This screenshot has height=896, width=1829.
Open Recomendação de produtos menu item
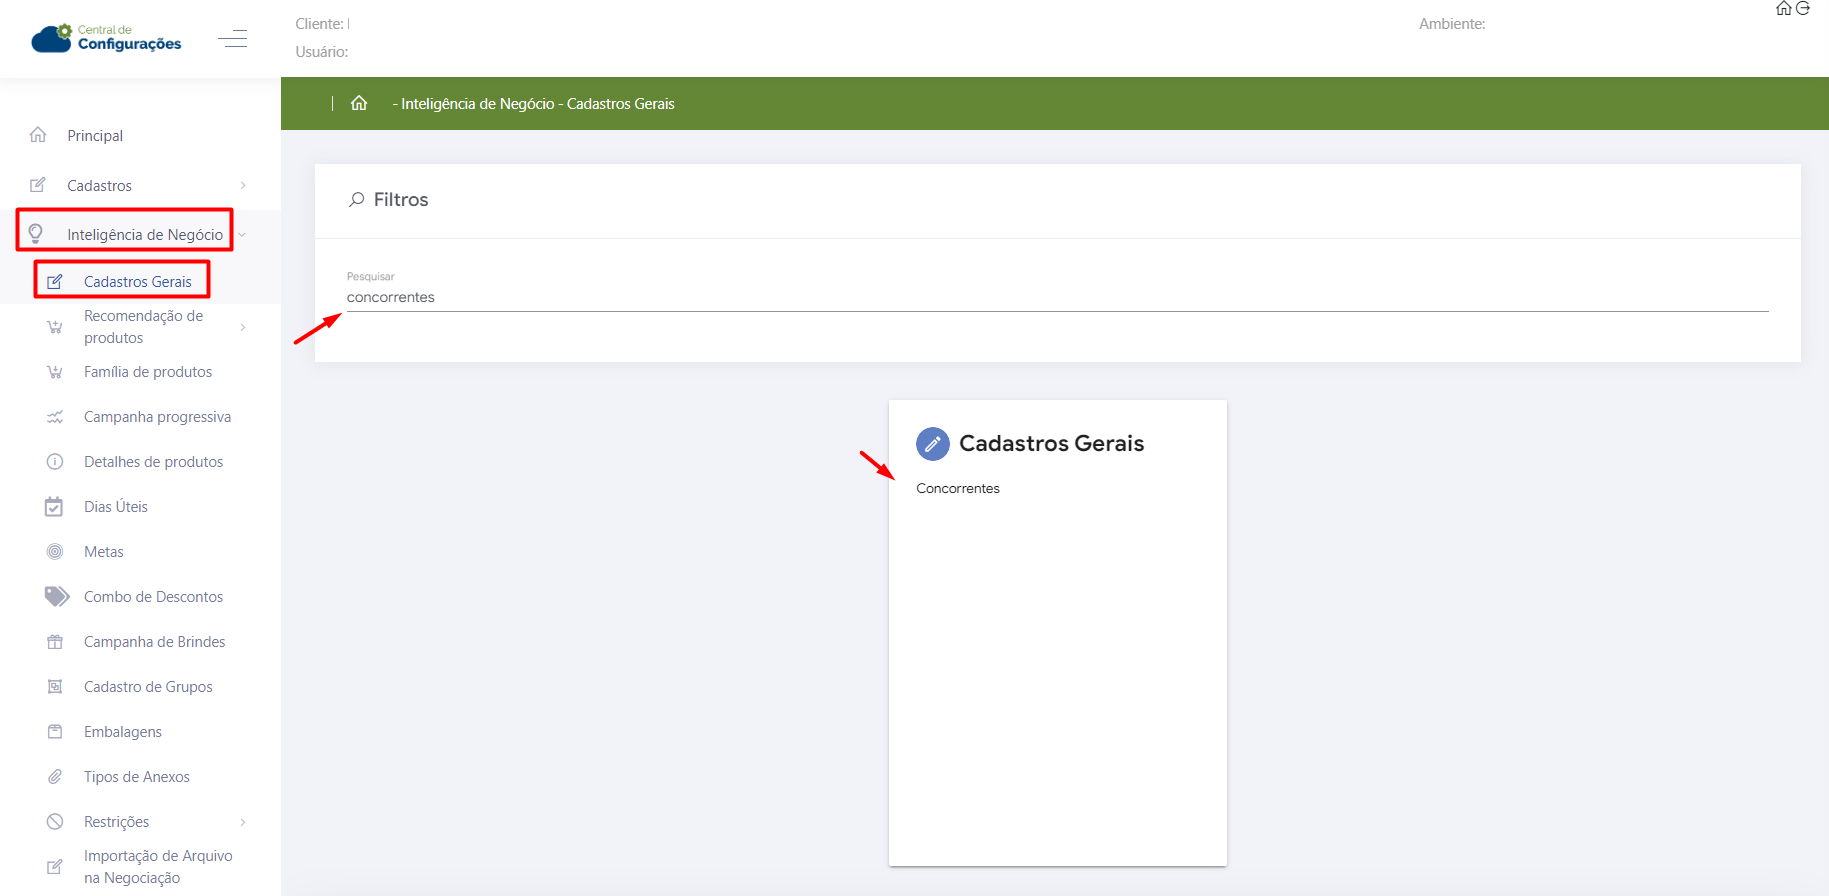coord(144,327)
